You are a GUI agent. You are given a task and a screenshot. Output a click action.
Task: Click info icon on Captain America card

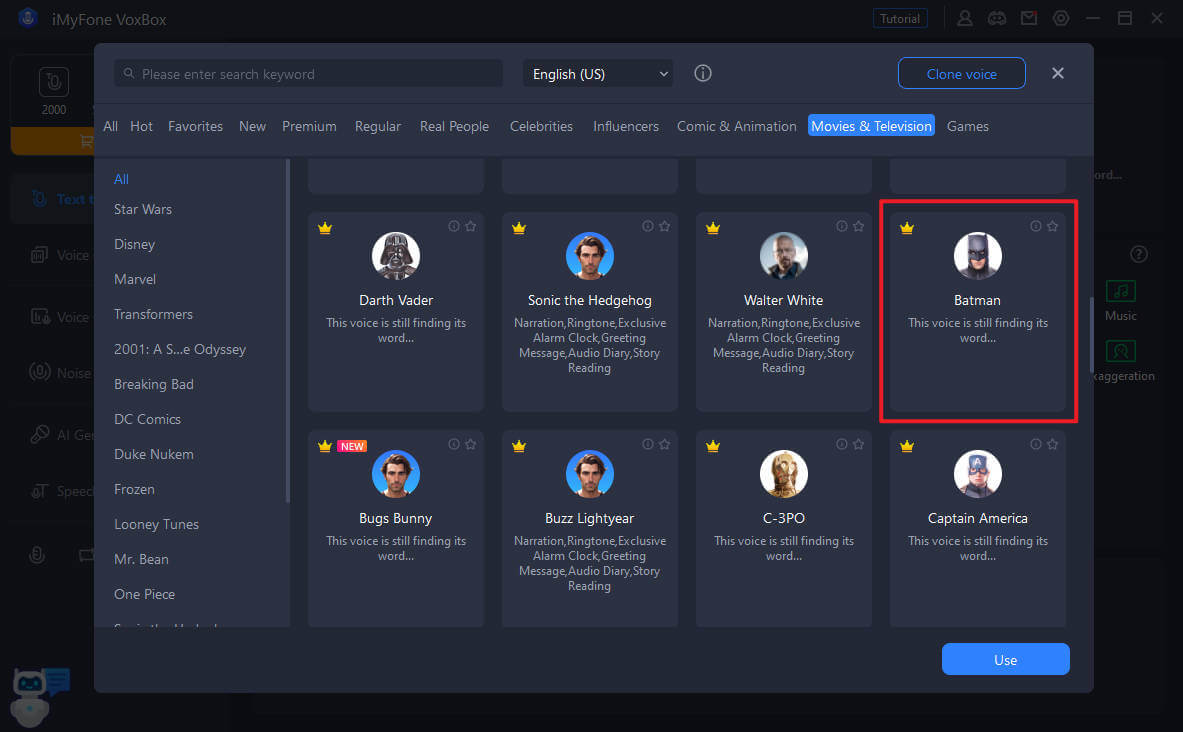[1035, 444]
